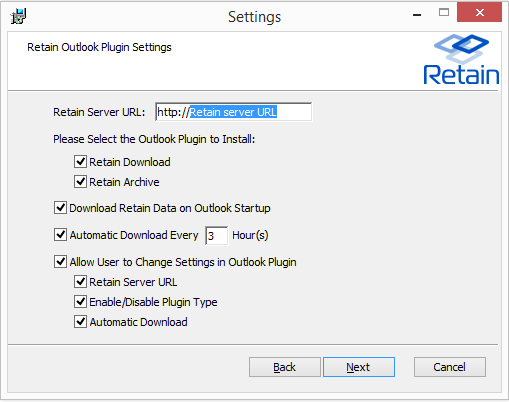509x402 pixels.
Task: Click into the Retain Server URL field
Action: (x=234, y=112)
